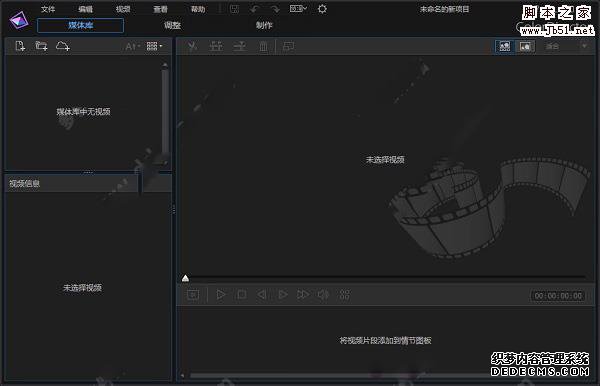Click the fast forward button

coord(303,295)
